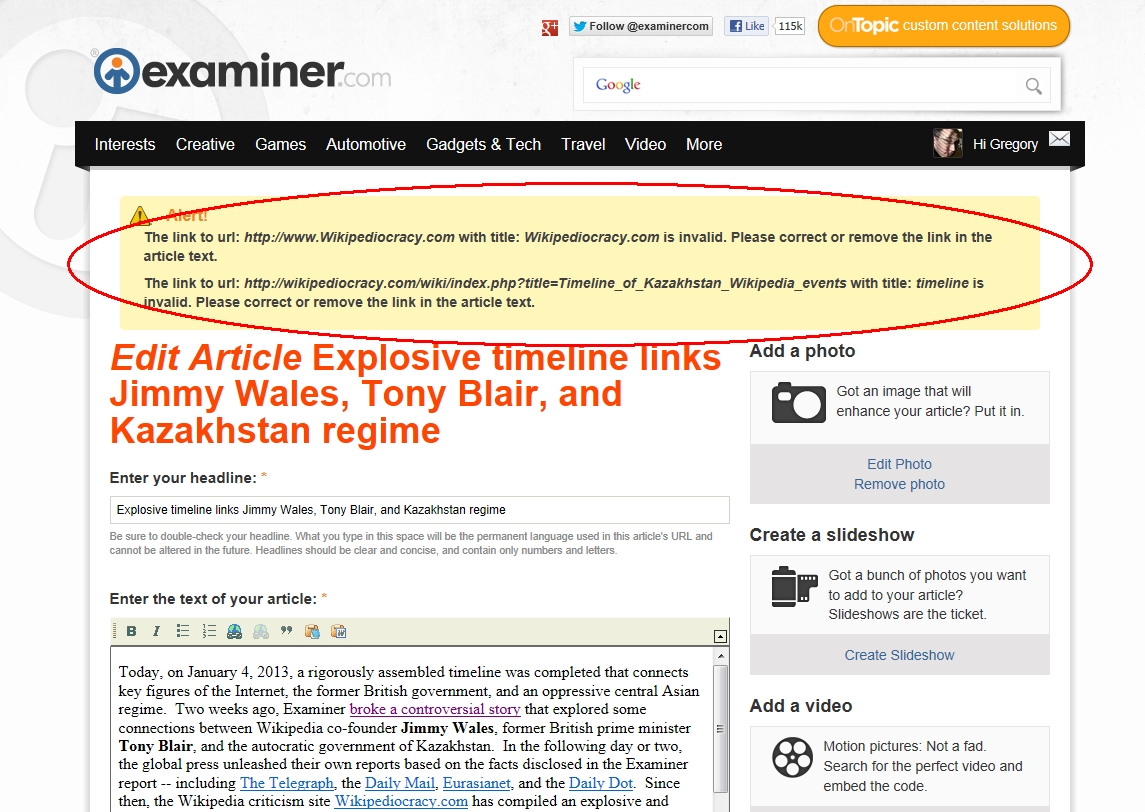This screenshot has width=1145, height=812.
Task: Go to the Gadgets & Tech section
Action: [483, 144]
